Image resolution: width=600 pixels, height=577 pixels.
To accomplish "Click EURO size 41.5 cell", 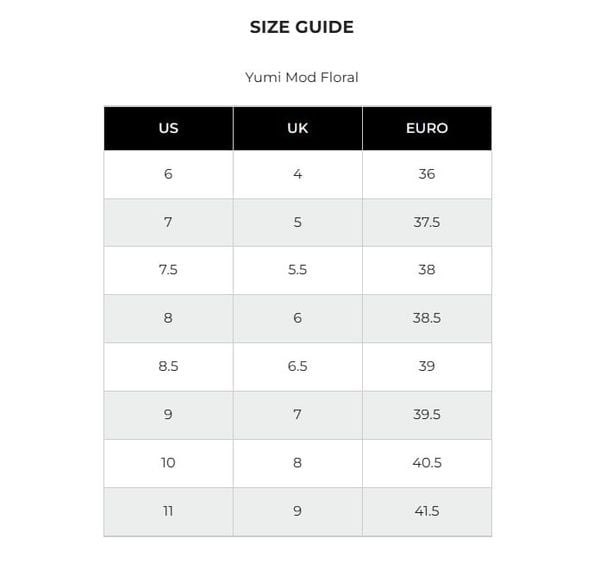I will [x=427, y=511].
